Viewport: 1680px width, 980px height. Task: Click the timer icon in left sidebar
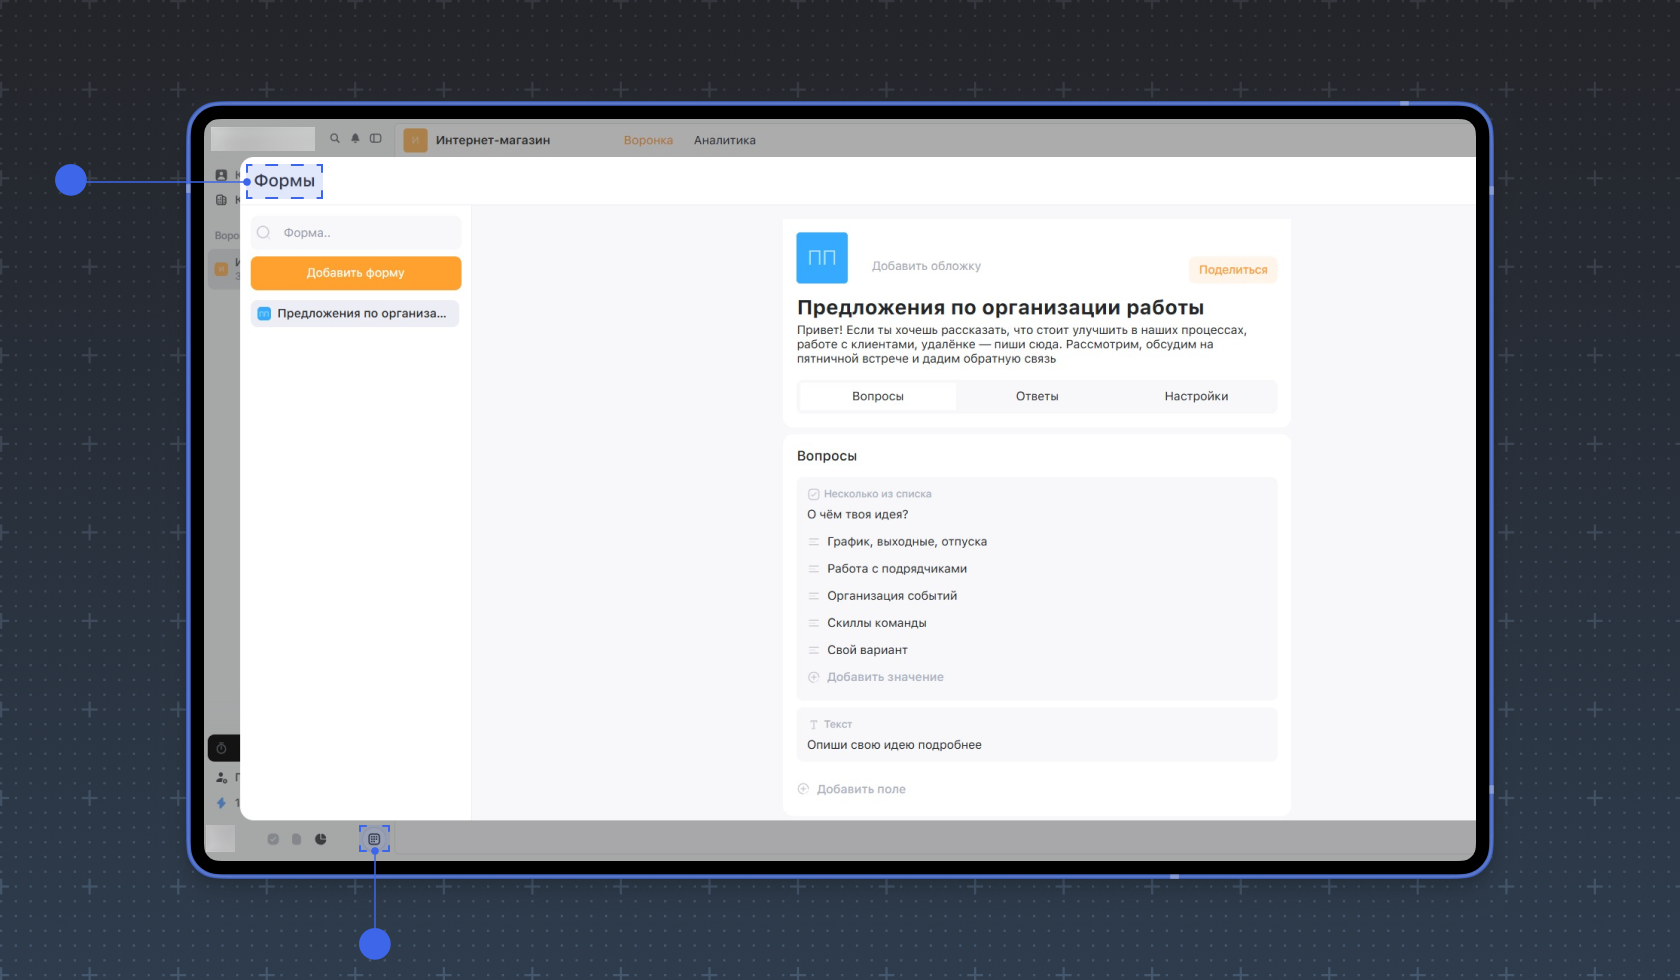tap(222, 748)
